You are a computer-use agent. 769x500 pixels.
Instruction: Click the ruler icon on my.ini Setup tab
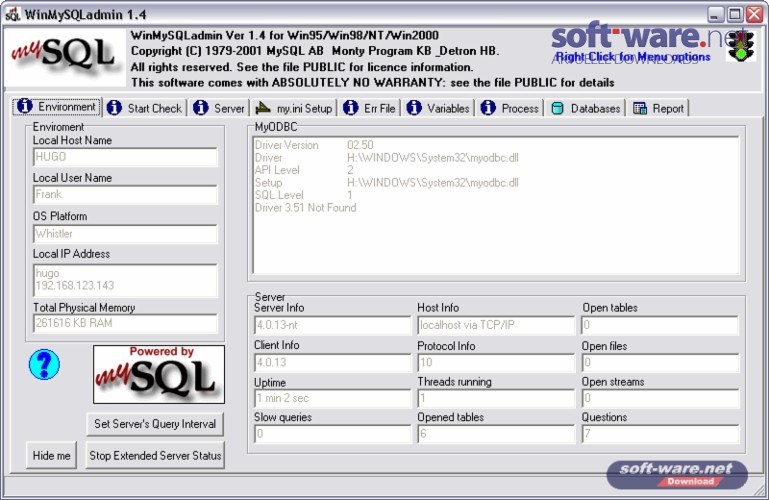point(263,107)
